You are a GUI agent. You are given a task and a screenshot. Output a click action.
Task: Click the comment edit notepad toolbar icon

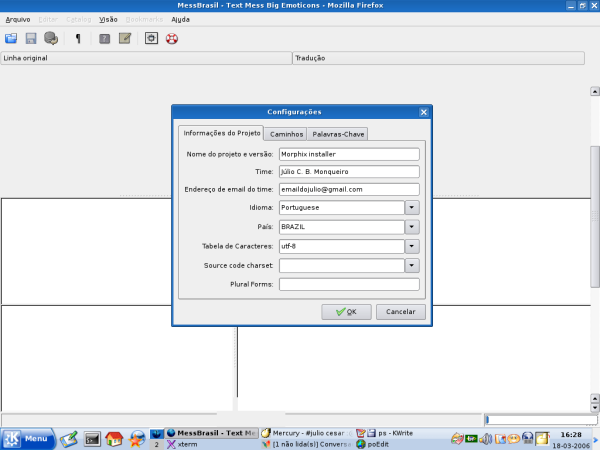point(125,38)
